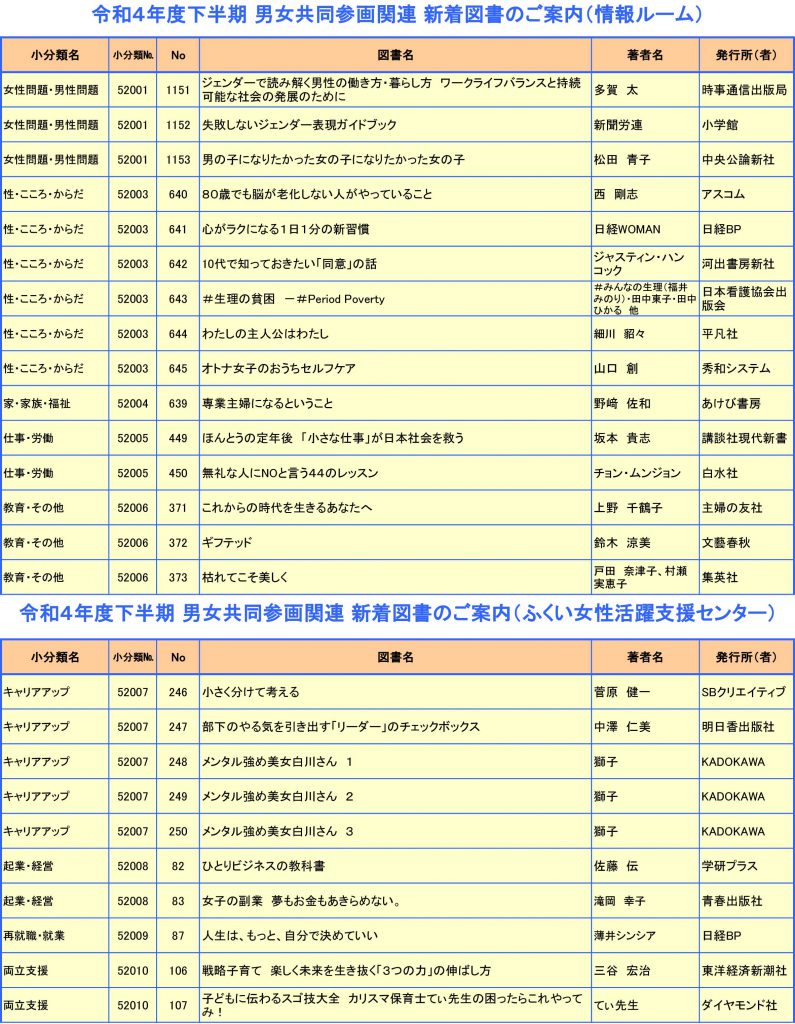Screen dimensions: 795x1024
Task: Select the title ほんとうの定年後
Action: point(247,438)
